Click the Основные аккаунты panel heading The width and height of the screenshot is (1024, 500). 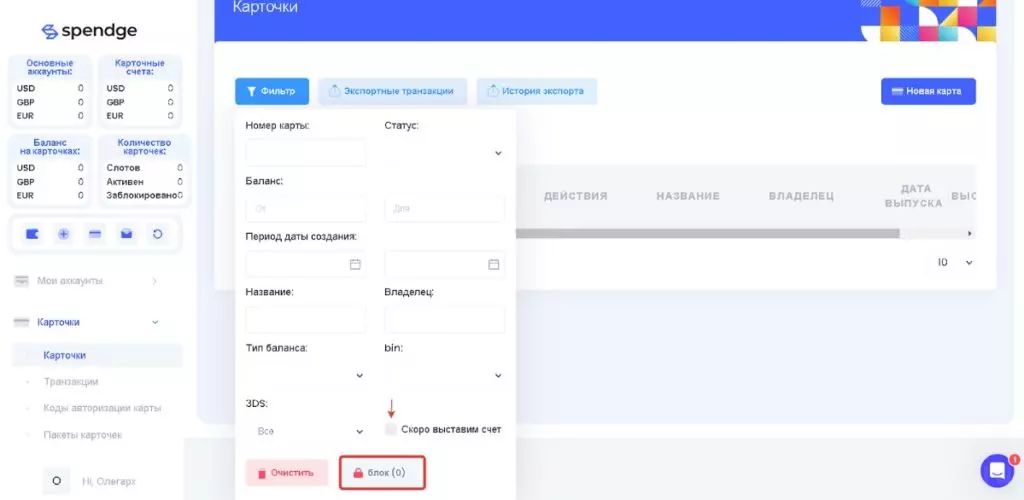pos(50,67)
